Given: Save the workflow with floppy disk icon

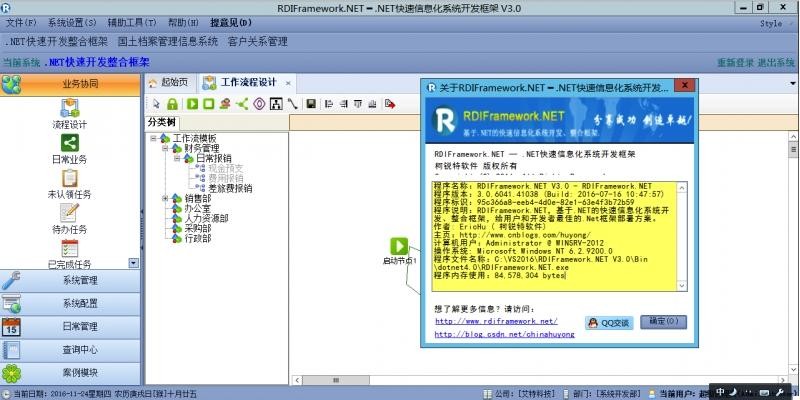Looking at the screenshot, I should point(311,104).
